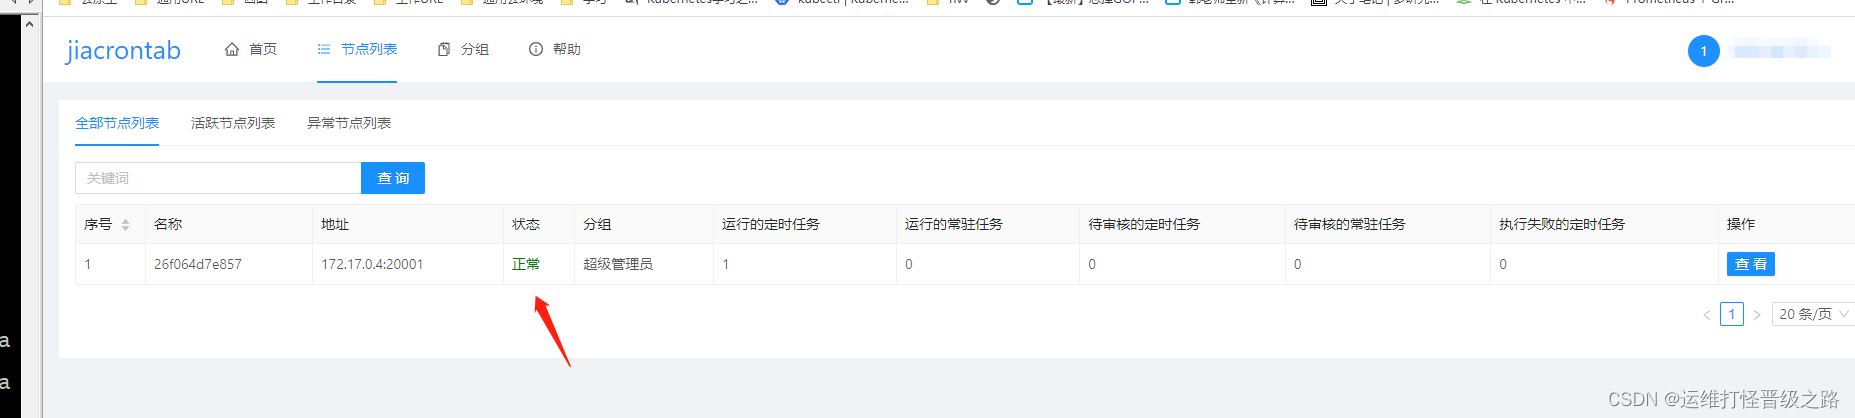Switch to the 活跃节点列表 tab
Screen dimensions: 1855x418
point(233,123)
